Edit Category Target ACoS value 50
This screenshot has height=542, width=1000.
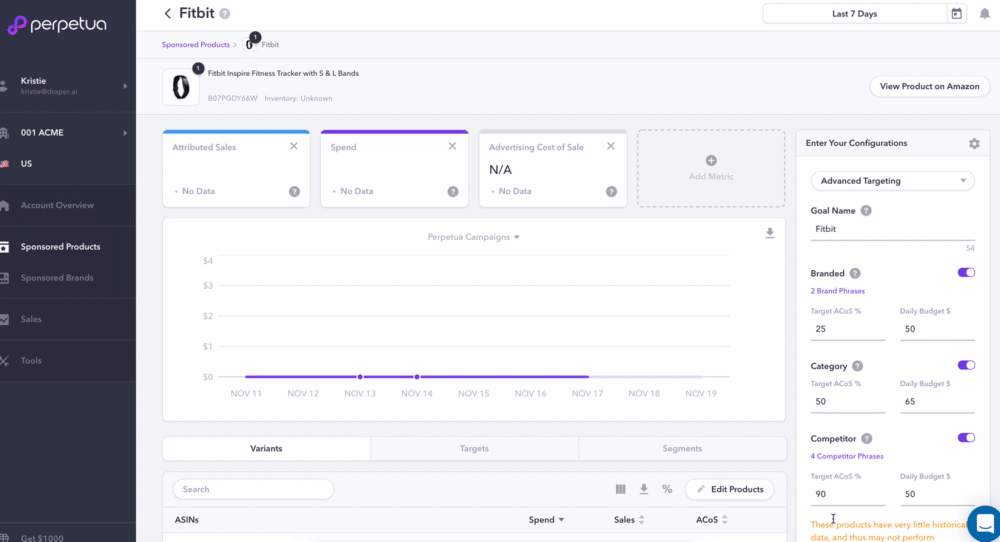click(848, 402)
